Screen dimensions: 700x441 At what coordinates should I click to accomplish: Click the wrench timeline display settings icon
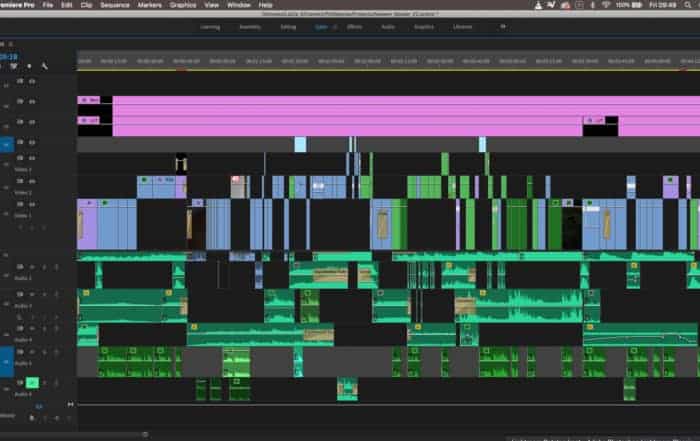click(44, 66)
